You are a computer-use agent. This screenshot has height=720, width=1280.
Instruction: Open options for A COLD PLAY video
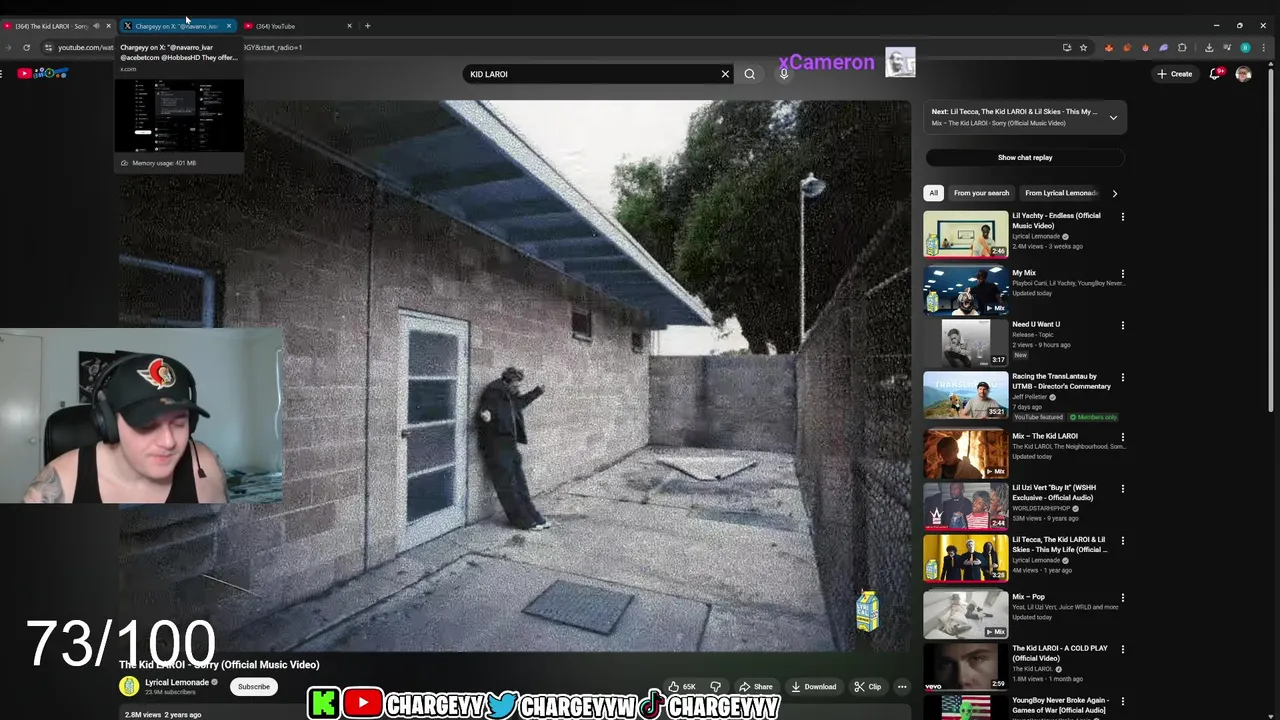tap(1122, 650)
